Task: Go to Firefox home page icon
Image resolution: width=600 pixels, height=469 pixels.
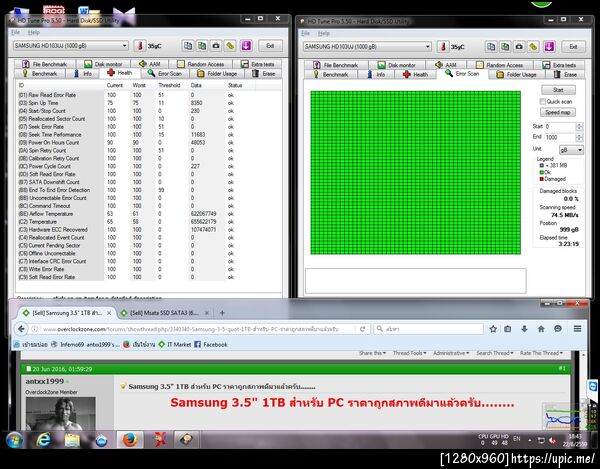Action: click(x=541, y=329)
